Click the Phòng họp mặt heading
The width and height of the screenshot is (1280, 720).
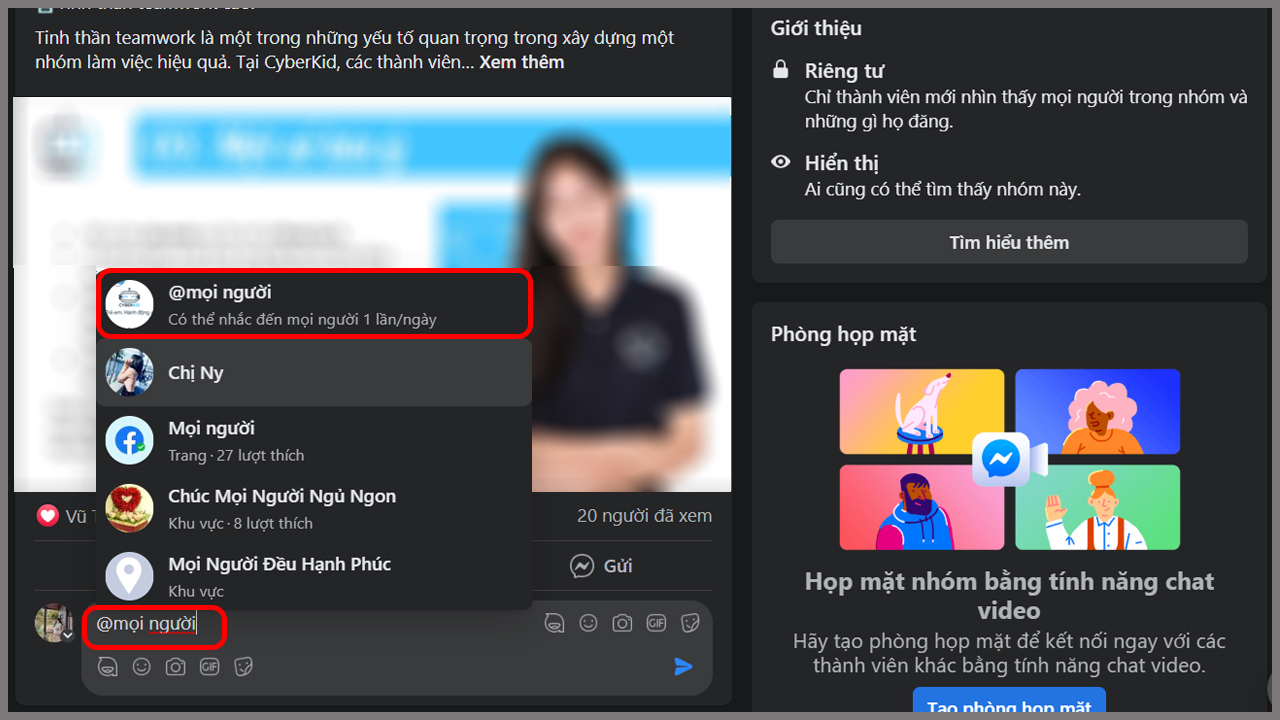coord(844,334)
